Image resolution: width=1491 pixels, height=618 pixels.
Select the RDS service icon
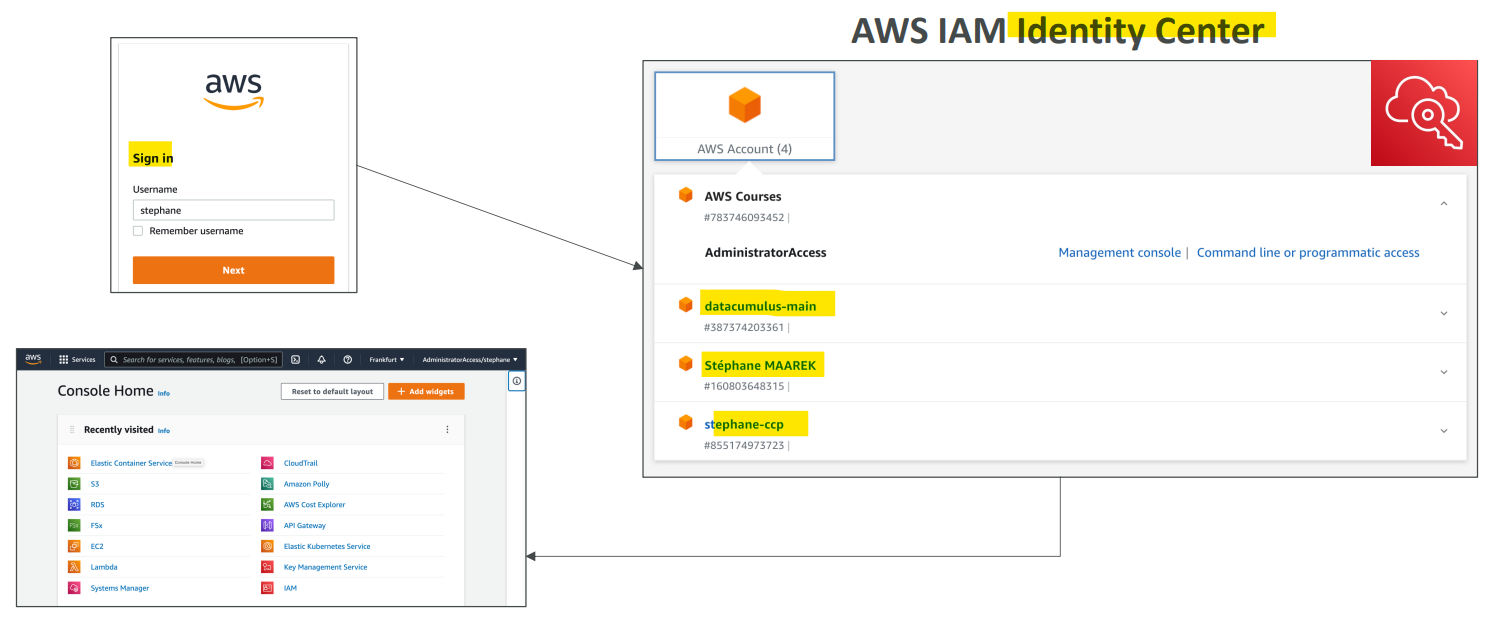point(74,505)
